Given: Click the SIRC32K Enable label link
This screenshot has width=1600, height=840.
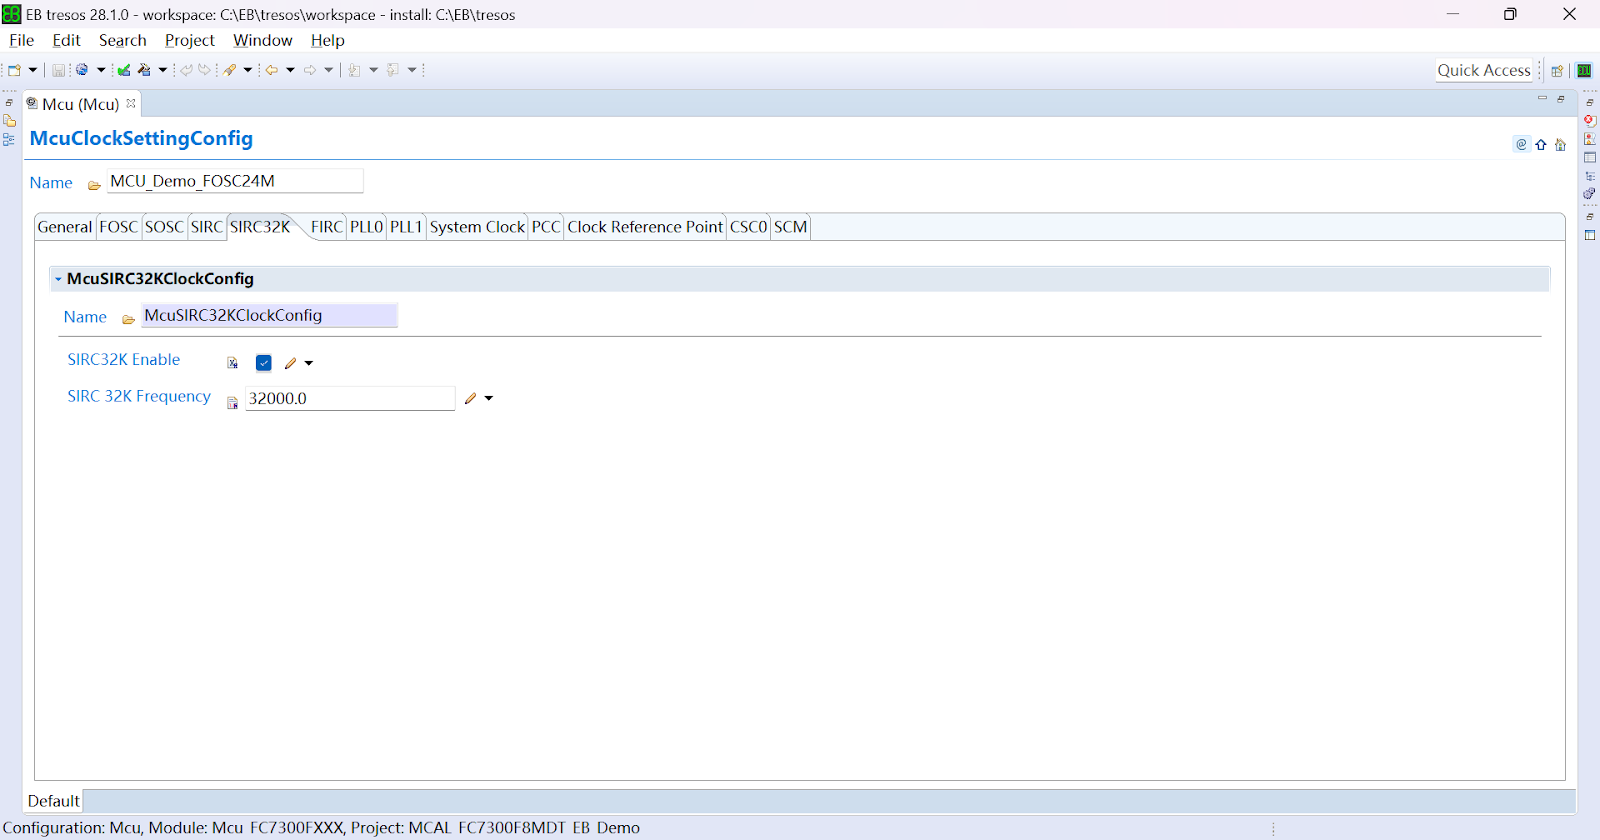Looking at the screenshot, I should pyautogui.click(x=124, y=360).
